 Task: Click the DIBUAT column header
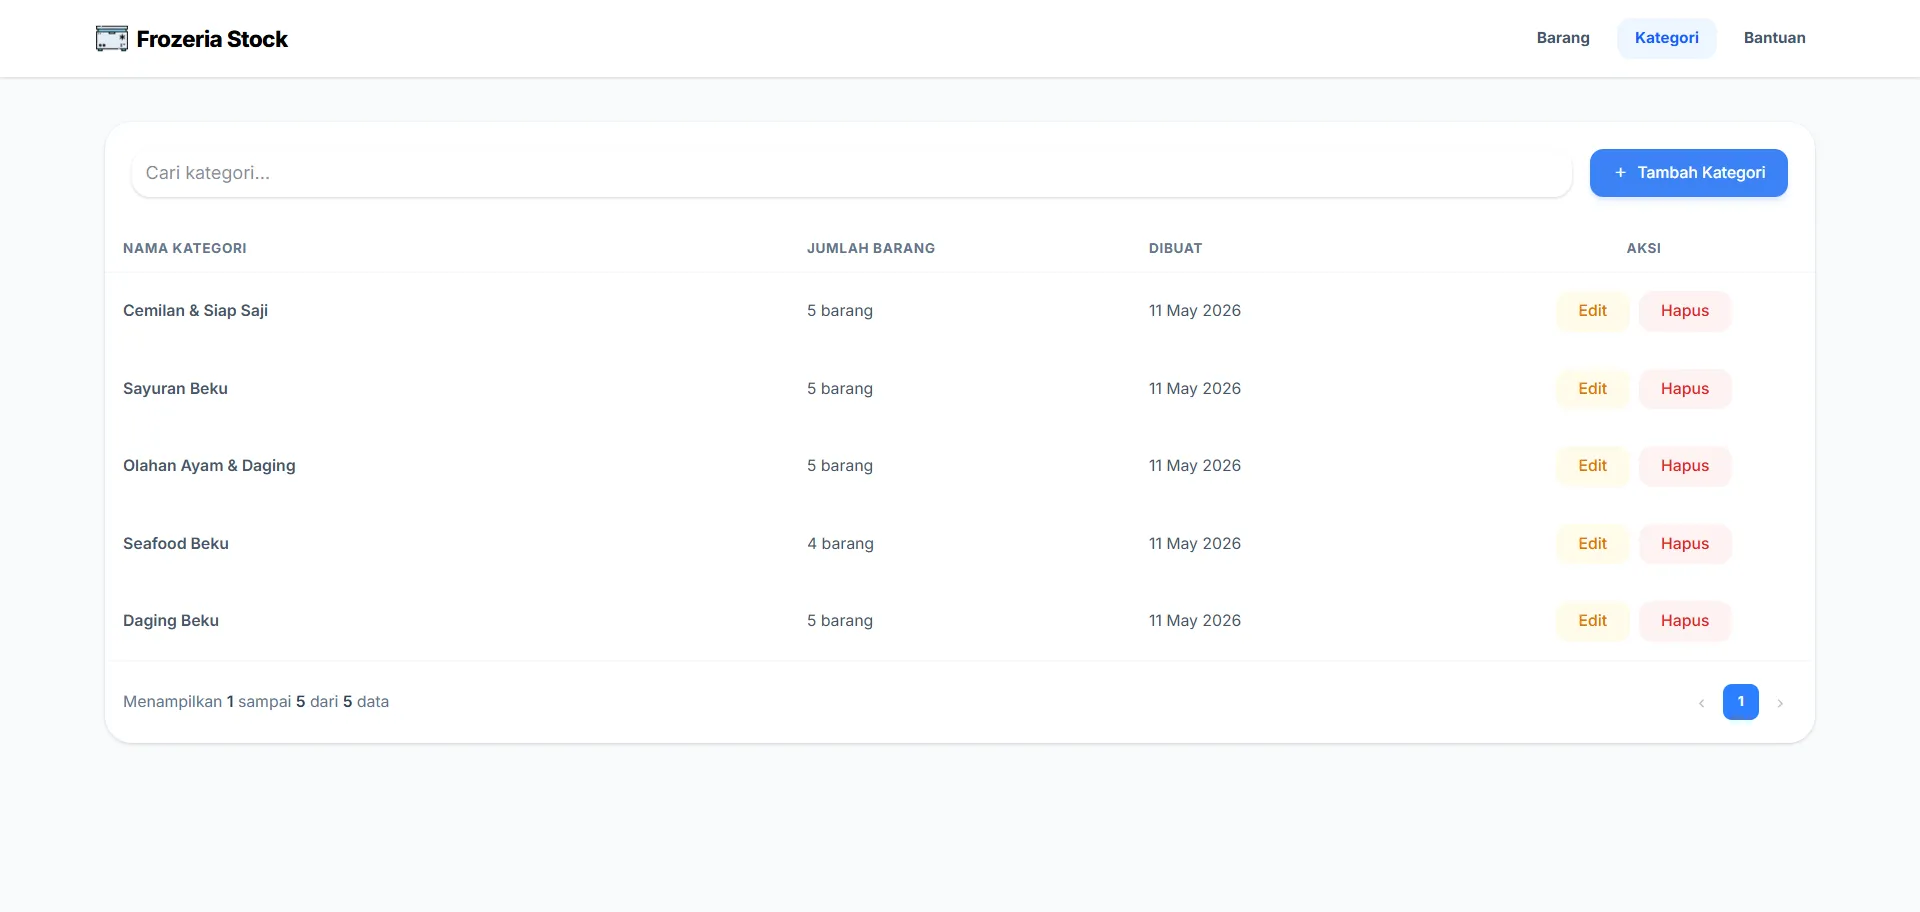(1175, 248)
